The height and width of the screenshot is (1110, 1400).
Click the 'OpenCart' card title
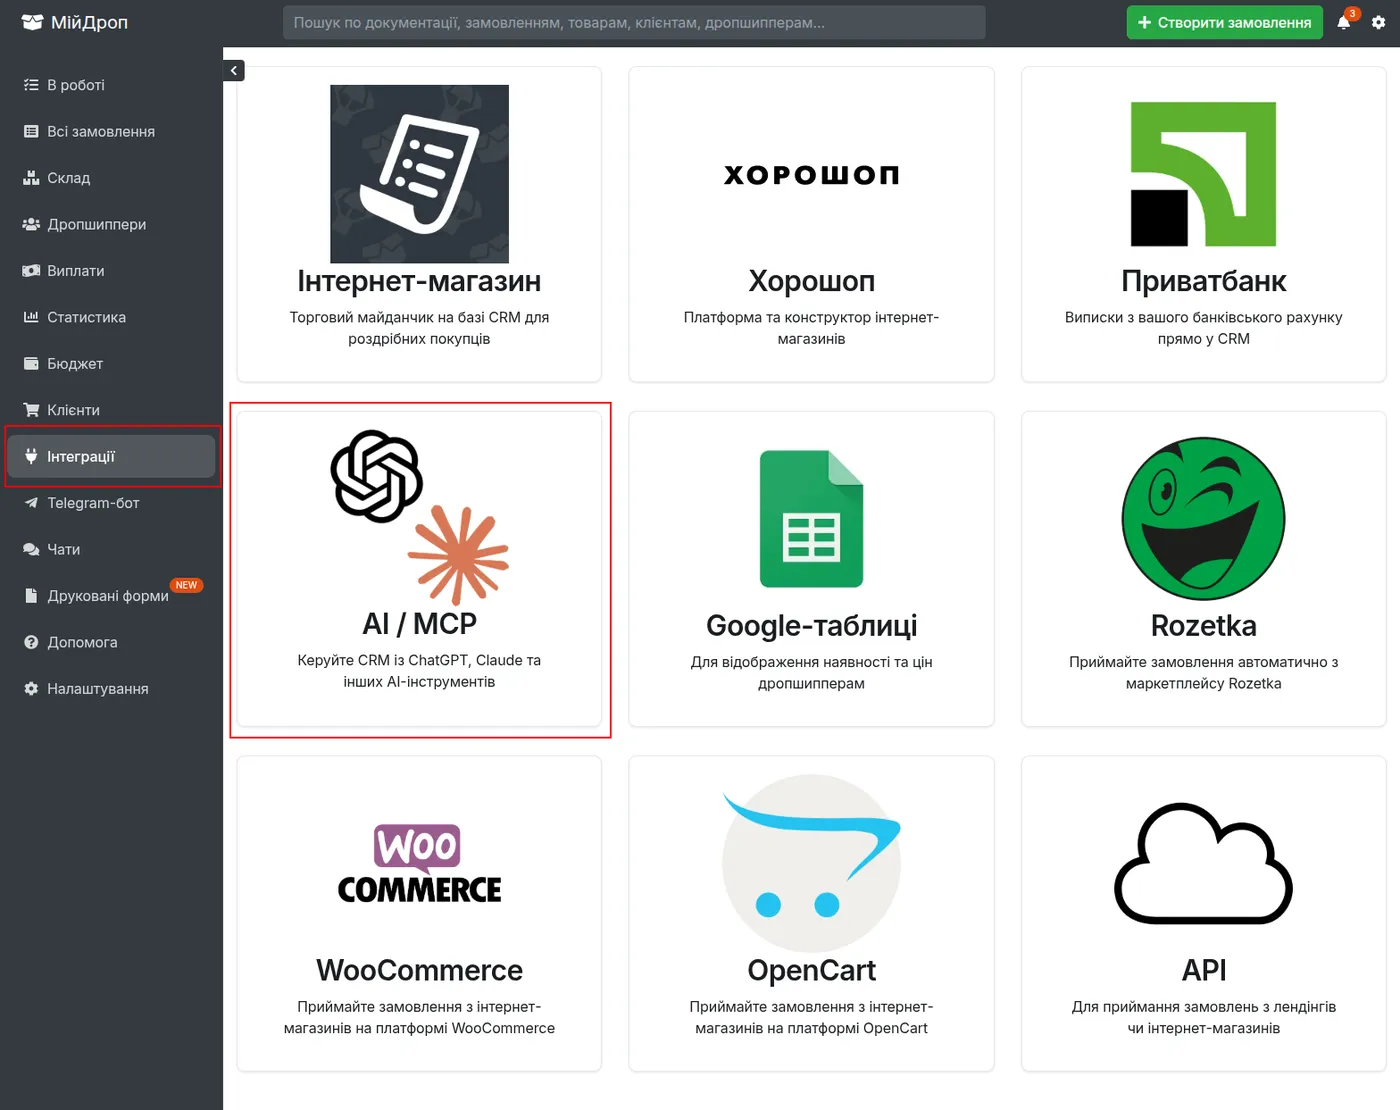click(811, 971)
